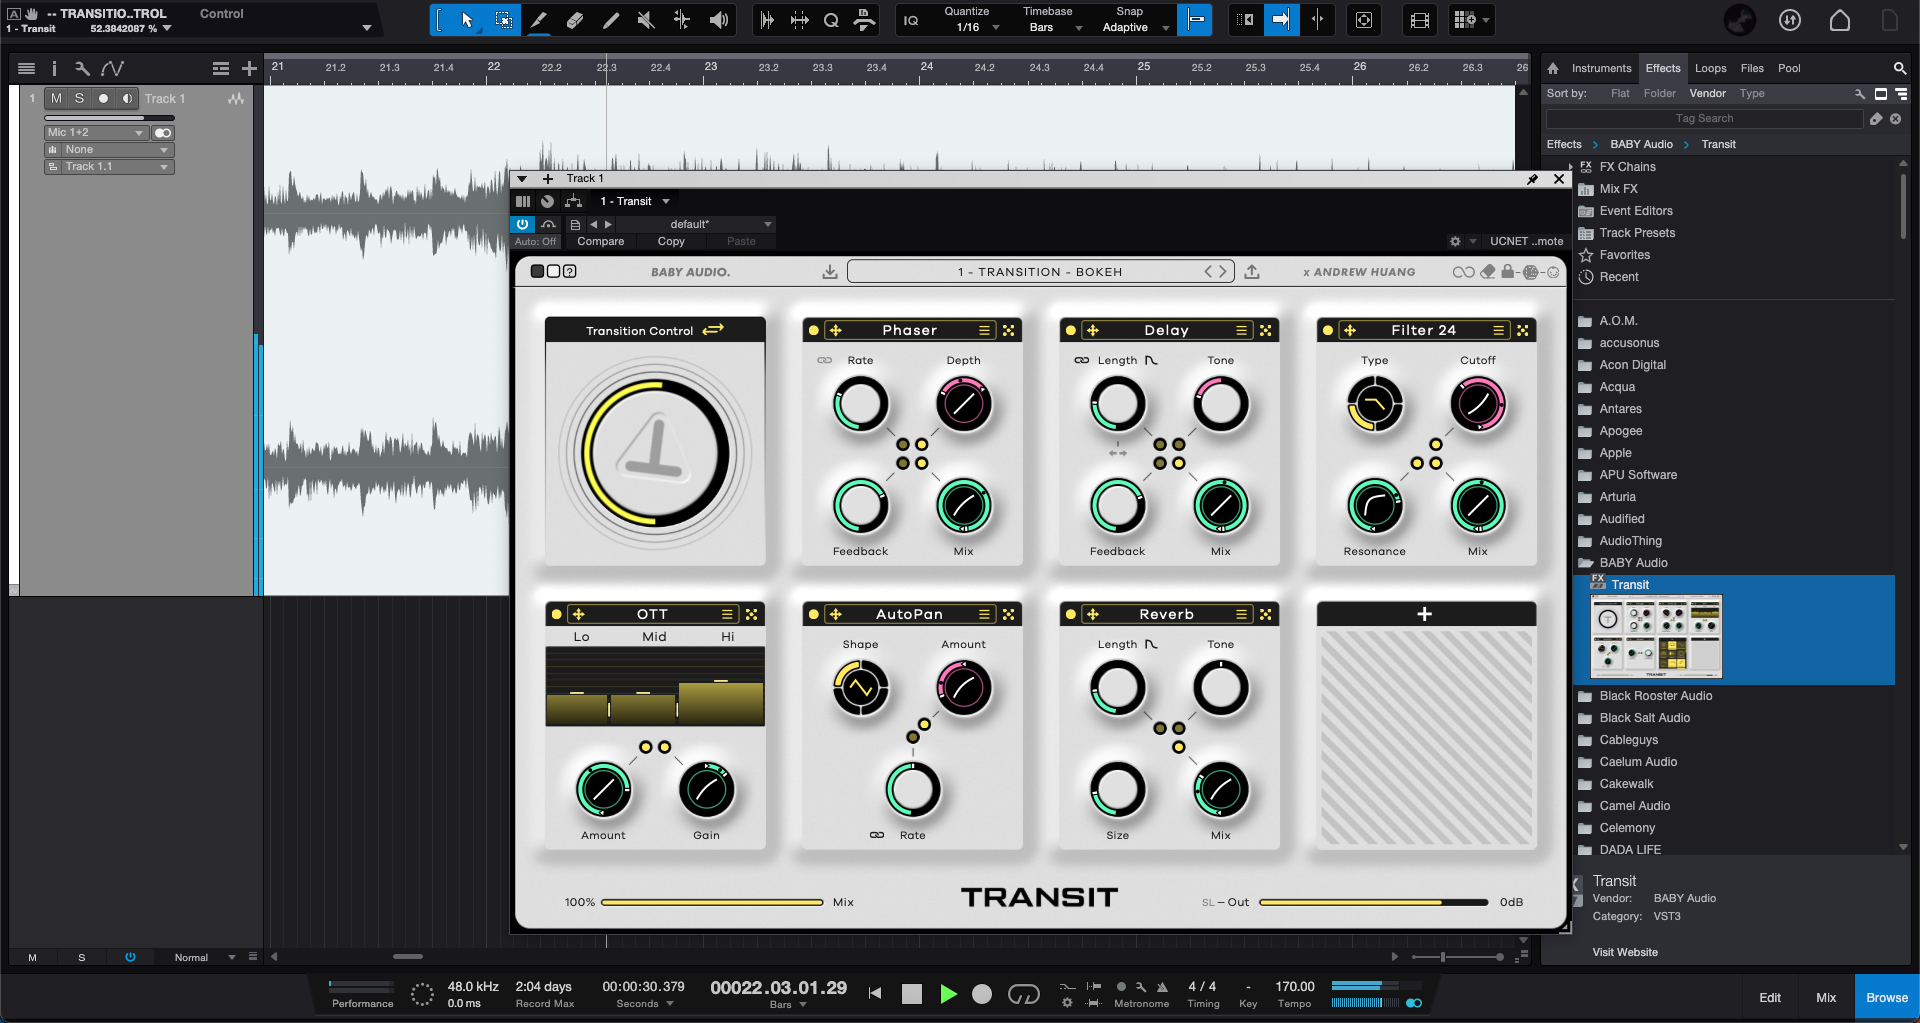Select the Range tool
The height and width of the screenshot is (1023, 1920).
pos(503,20)
